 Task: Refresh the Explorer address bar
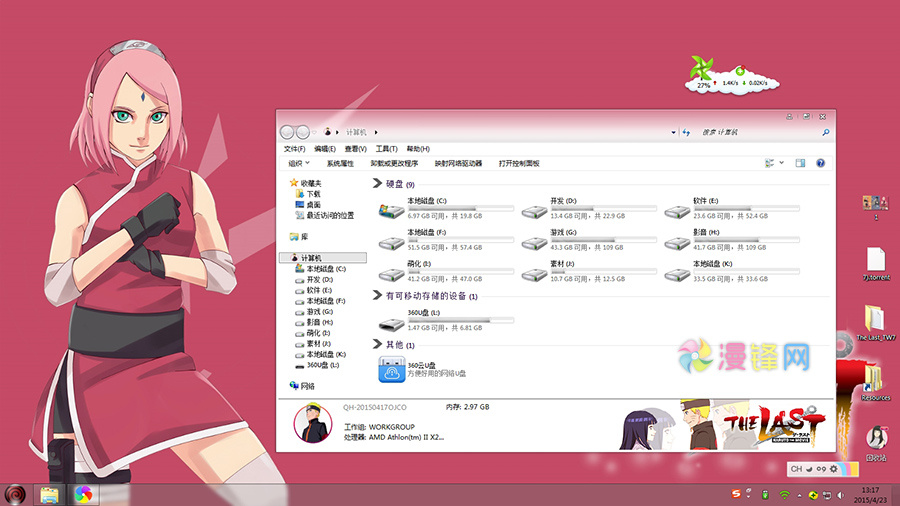pos(686,133)
